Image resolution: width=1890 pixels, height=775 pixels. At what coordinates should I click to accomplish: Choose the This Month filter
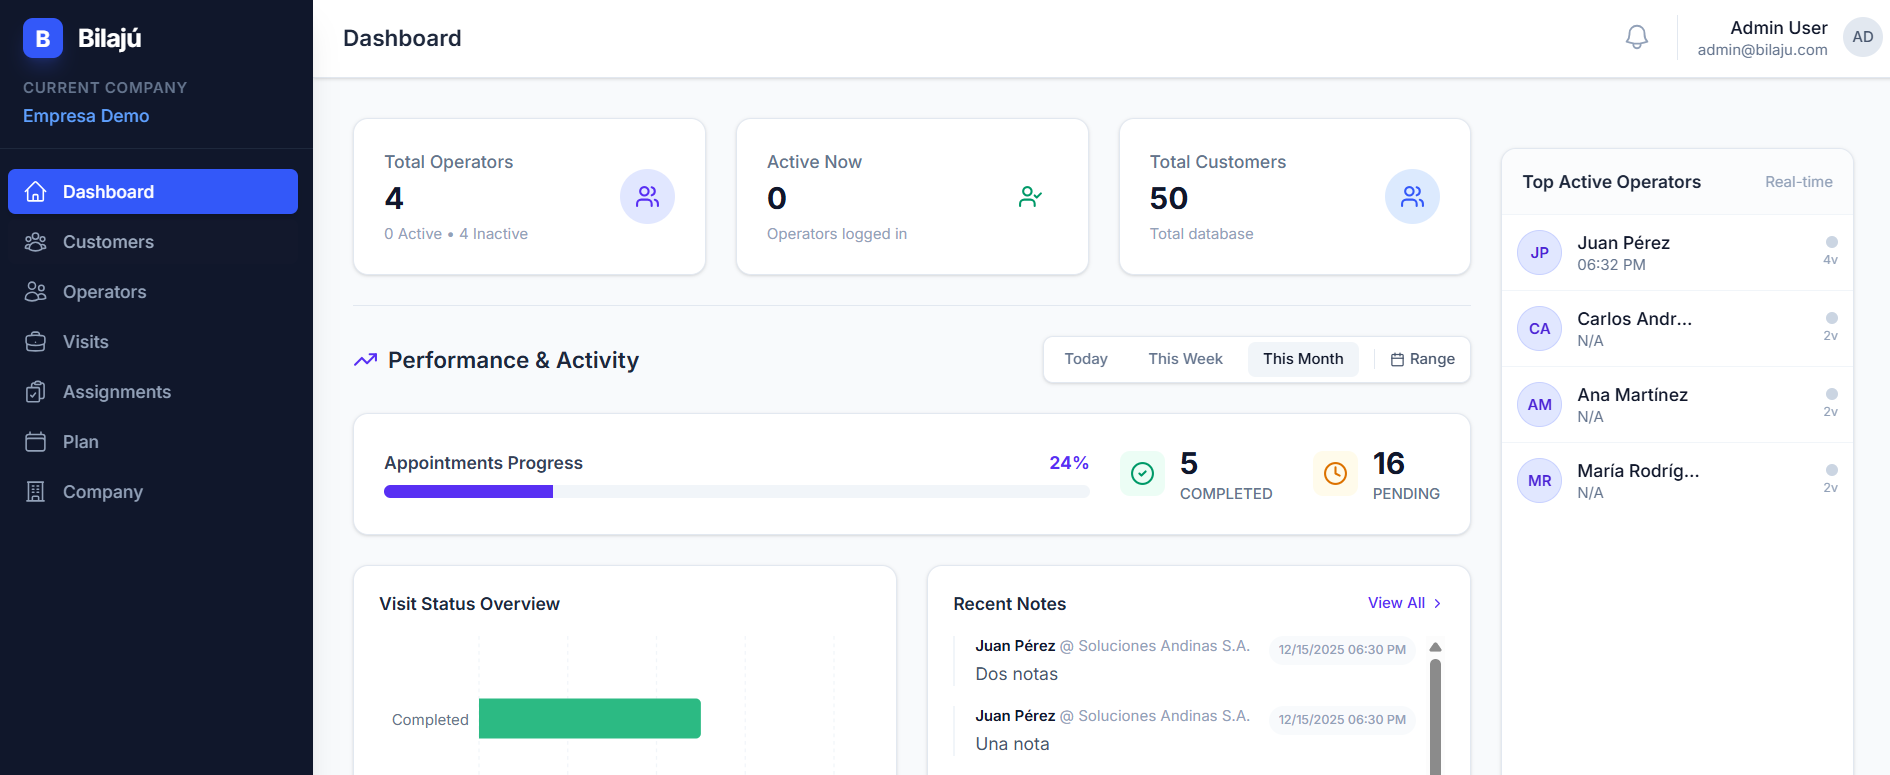click(1302, 359)
